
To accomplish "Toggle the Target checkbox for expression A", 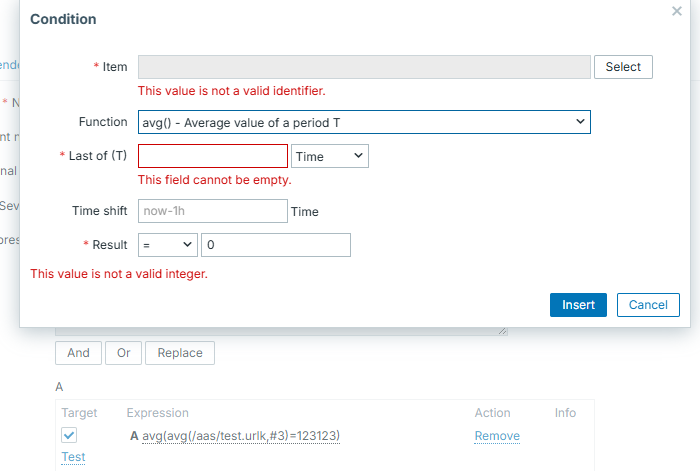I will point(69,435).
